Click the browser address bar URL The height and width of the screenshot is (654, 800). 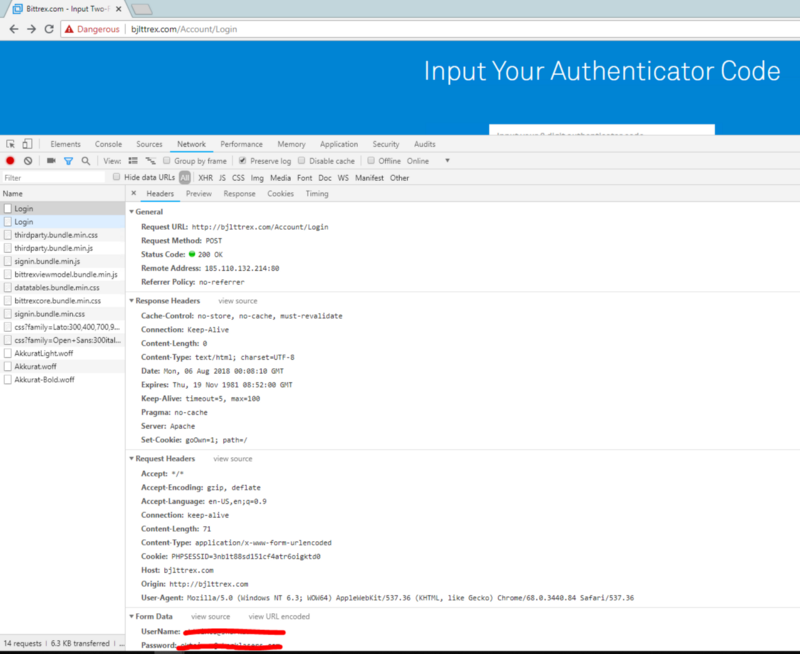click(184, 29)
